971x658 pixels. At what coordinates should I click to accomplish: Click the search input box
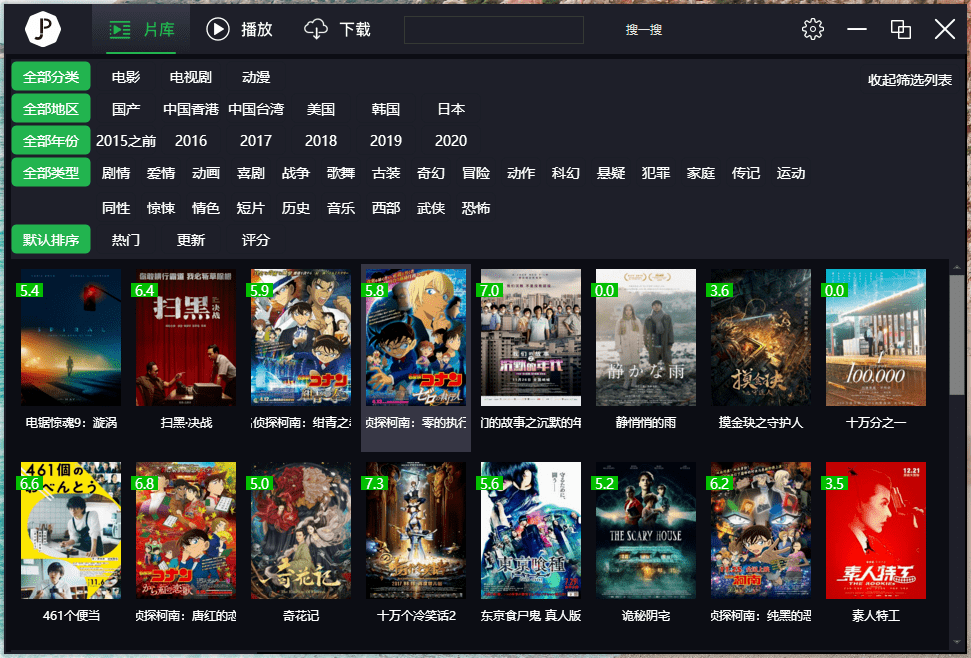(x=494, y=30)
